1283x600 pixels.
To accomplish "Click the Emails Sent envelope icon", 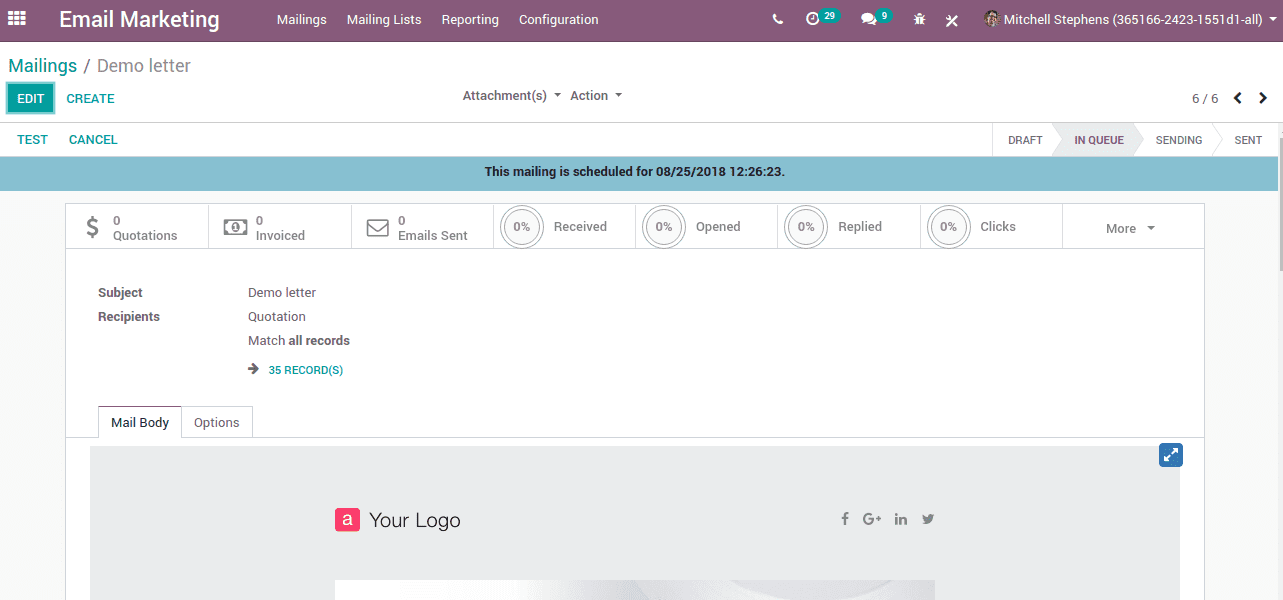I will click(377, 226).
